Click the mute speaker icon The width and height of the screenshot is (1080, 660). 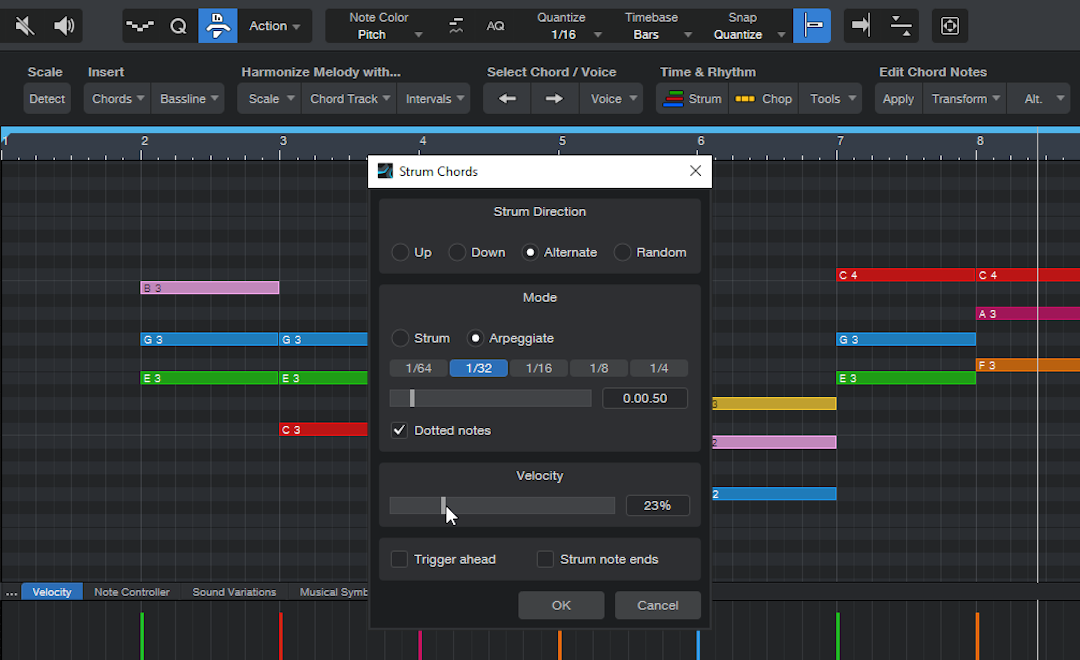(26, 26)
